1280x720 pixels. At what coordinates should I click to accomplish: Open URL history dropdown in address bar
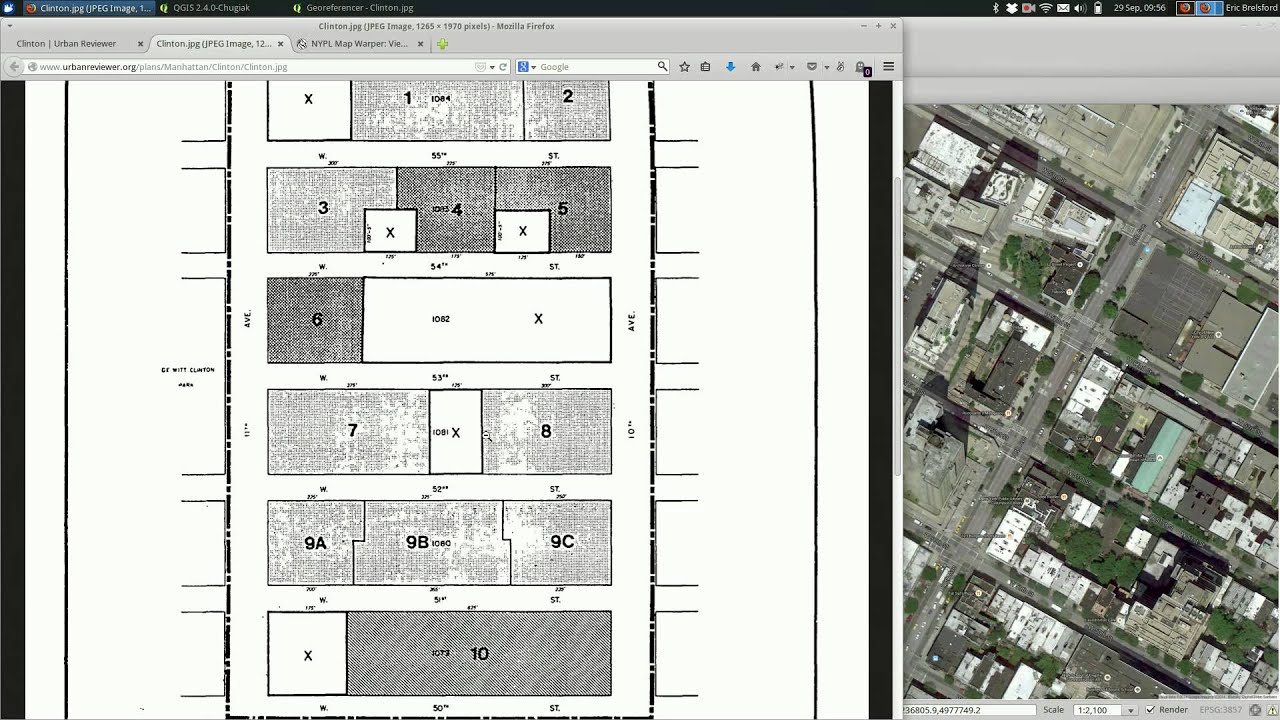pos(492,67)
